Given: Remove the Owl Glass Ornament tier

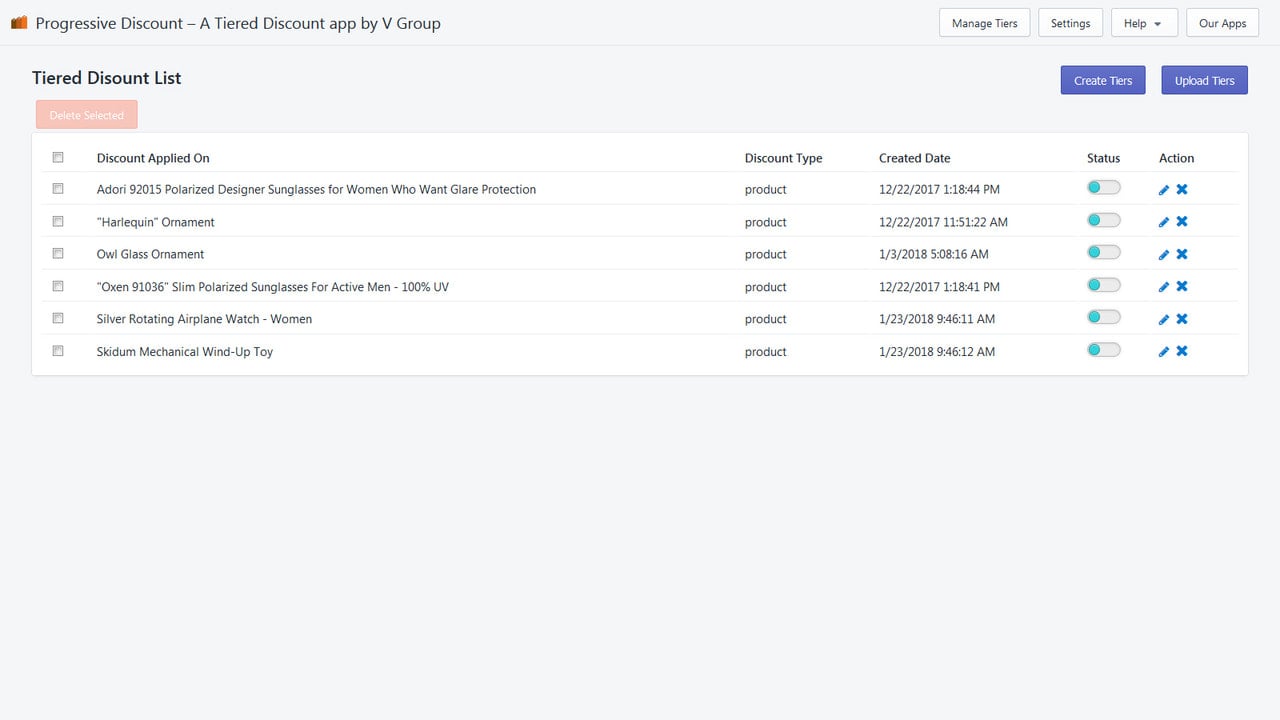Looking at the screenshot, I should [x=1182, y=254].
